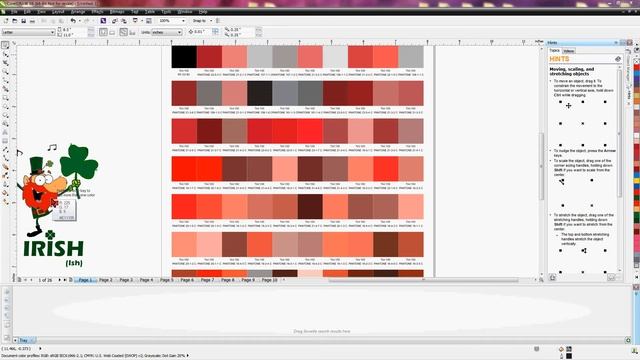Switch to the Page 10 tab
The image size is (640, 360).
269,280
